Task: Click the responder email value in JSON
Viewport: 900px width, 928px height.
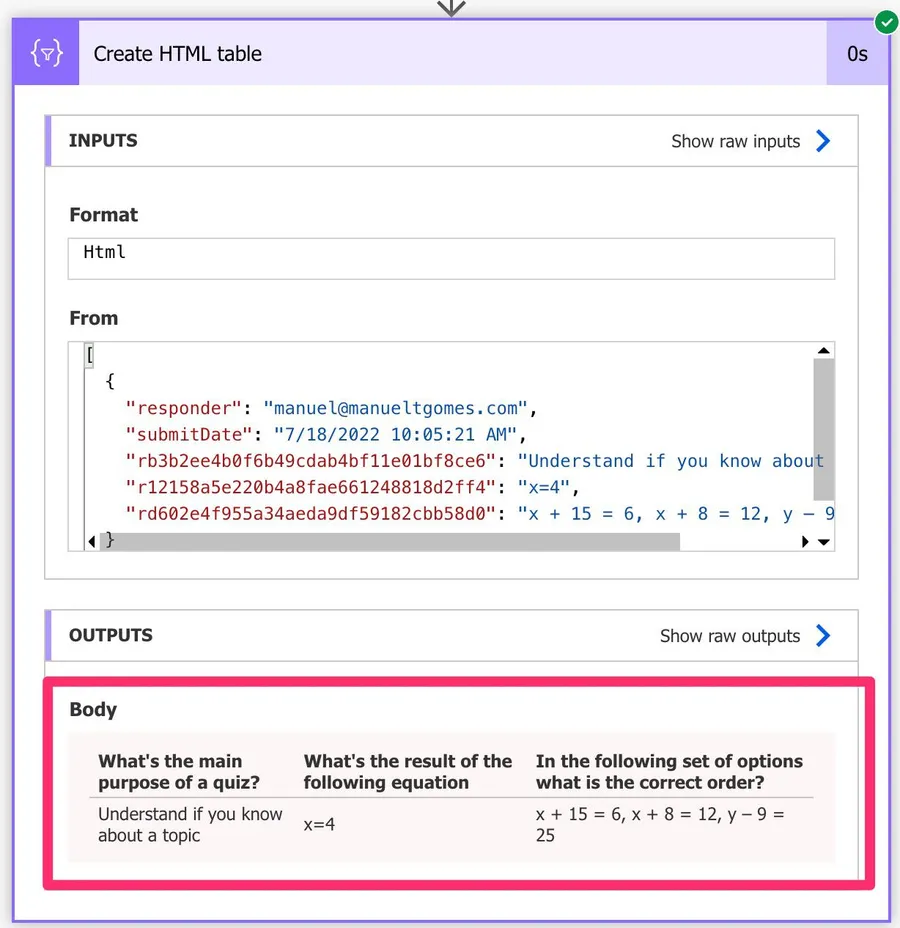Action: click(x=395, y=408)
